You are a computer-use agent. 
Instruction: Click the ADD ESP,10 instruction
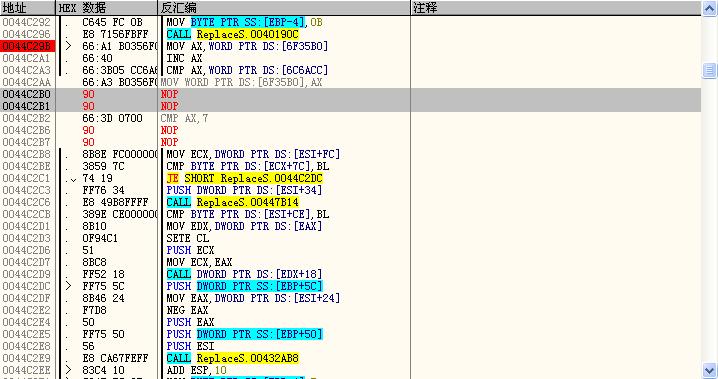click(196, 370)
